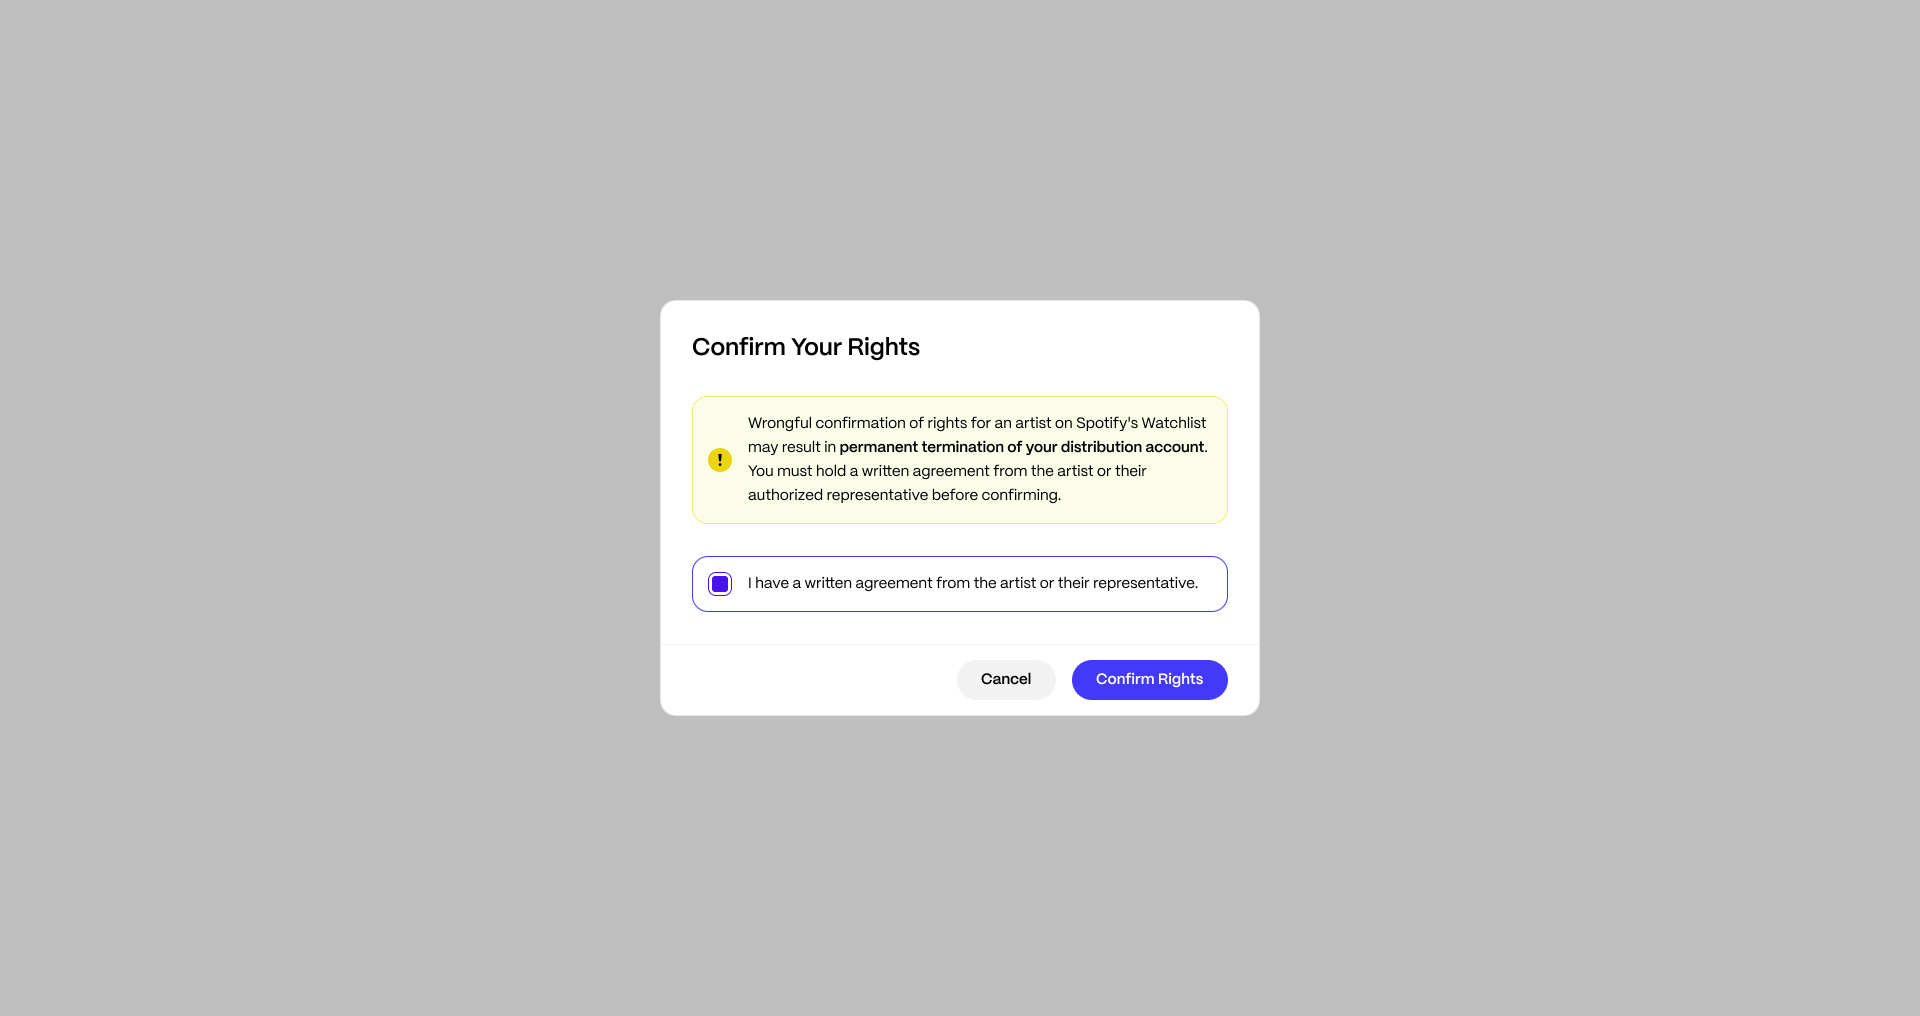This screenshot has height=1016, width=1920.
Task: Click the purple-outlined agreement row's blank right edge
Action: click(x=1213, y=584)
